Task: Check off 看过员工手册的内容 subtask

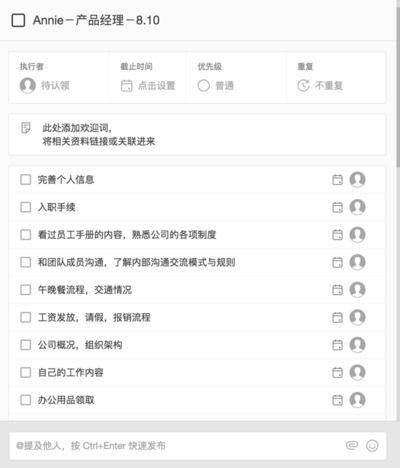Action: pos(26,235)
